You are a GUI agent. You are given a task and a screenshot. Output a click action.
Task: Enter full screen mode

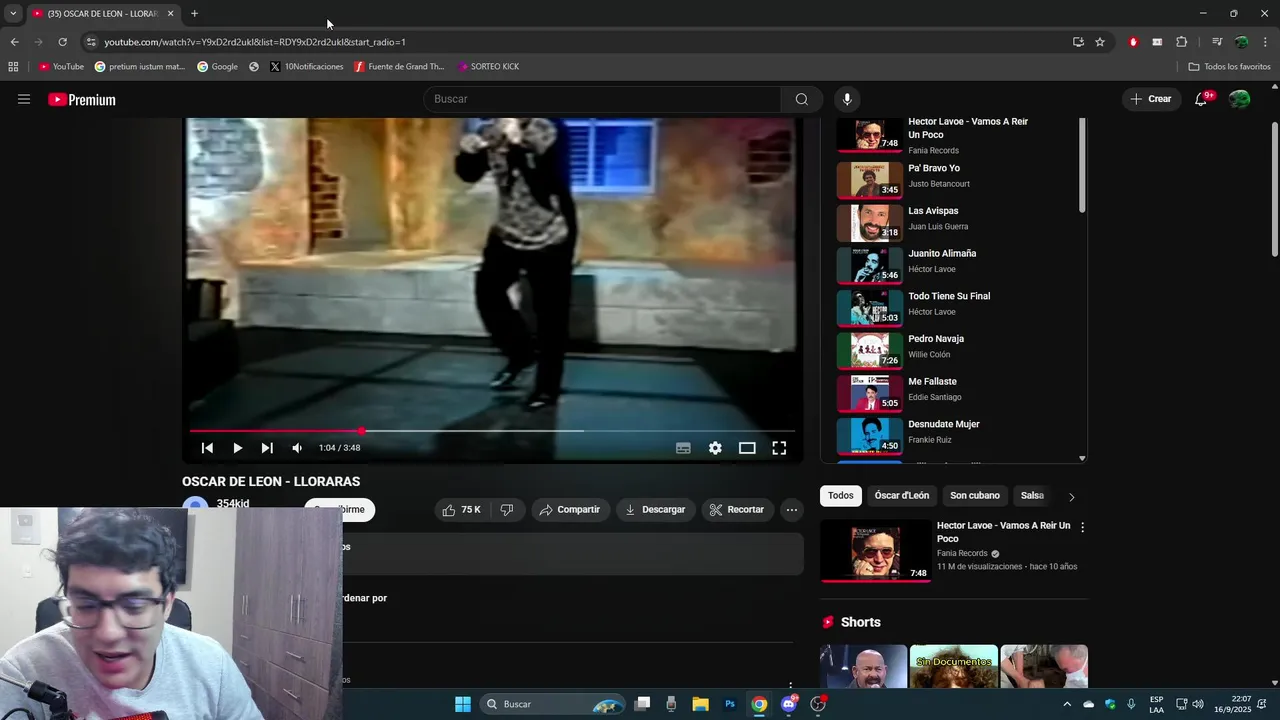tap(779, 448)
